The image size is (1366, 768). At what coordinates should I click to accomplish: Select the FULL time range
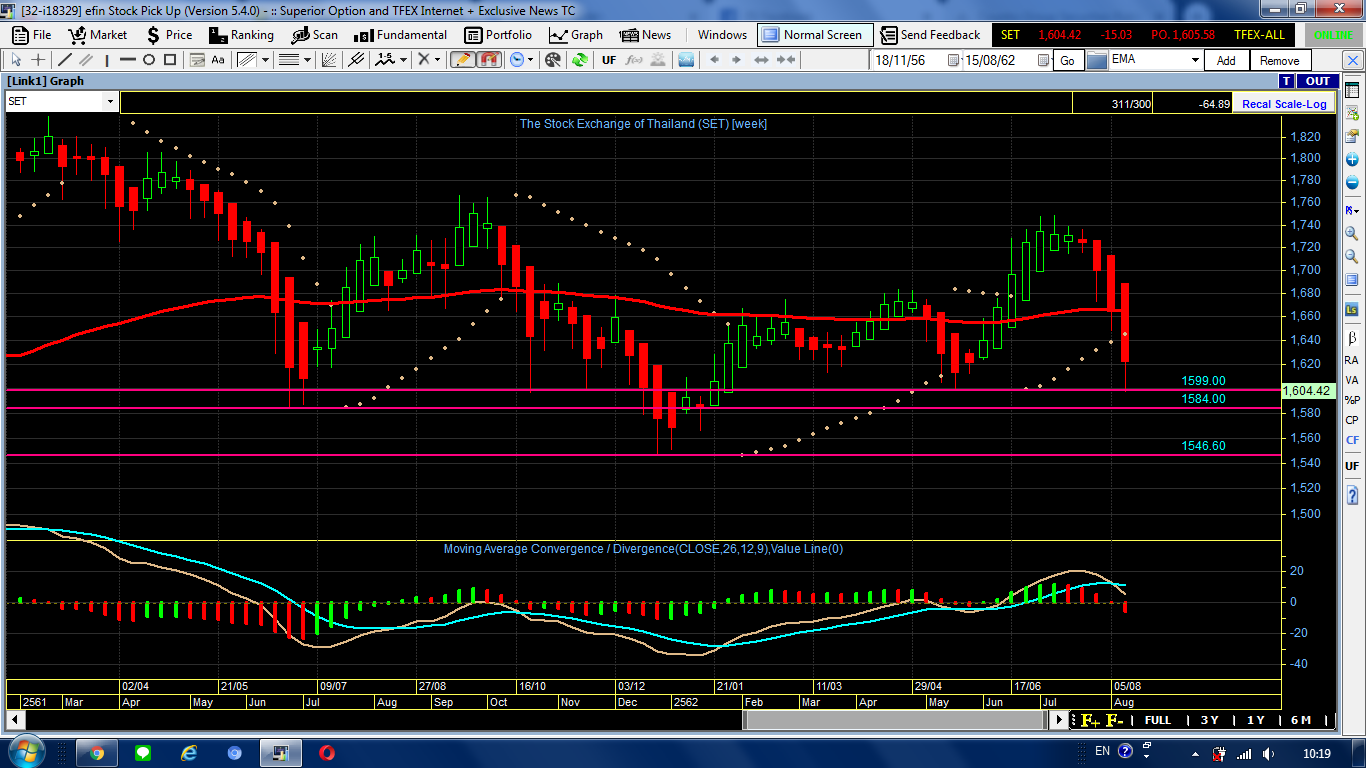(x=1158, y=720)
